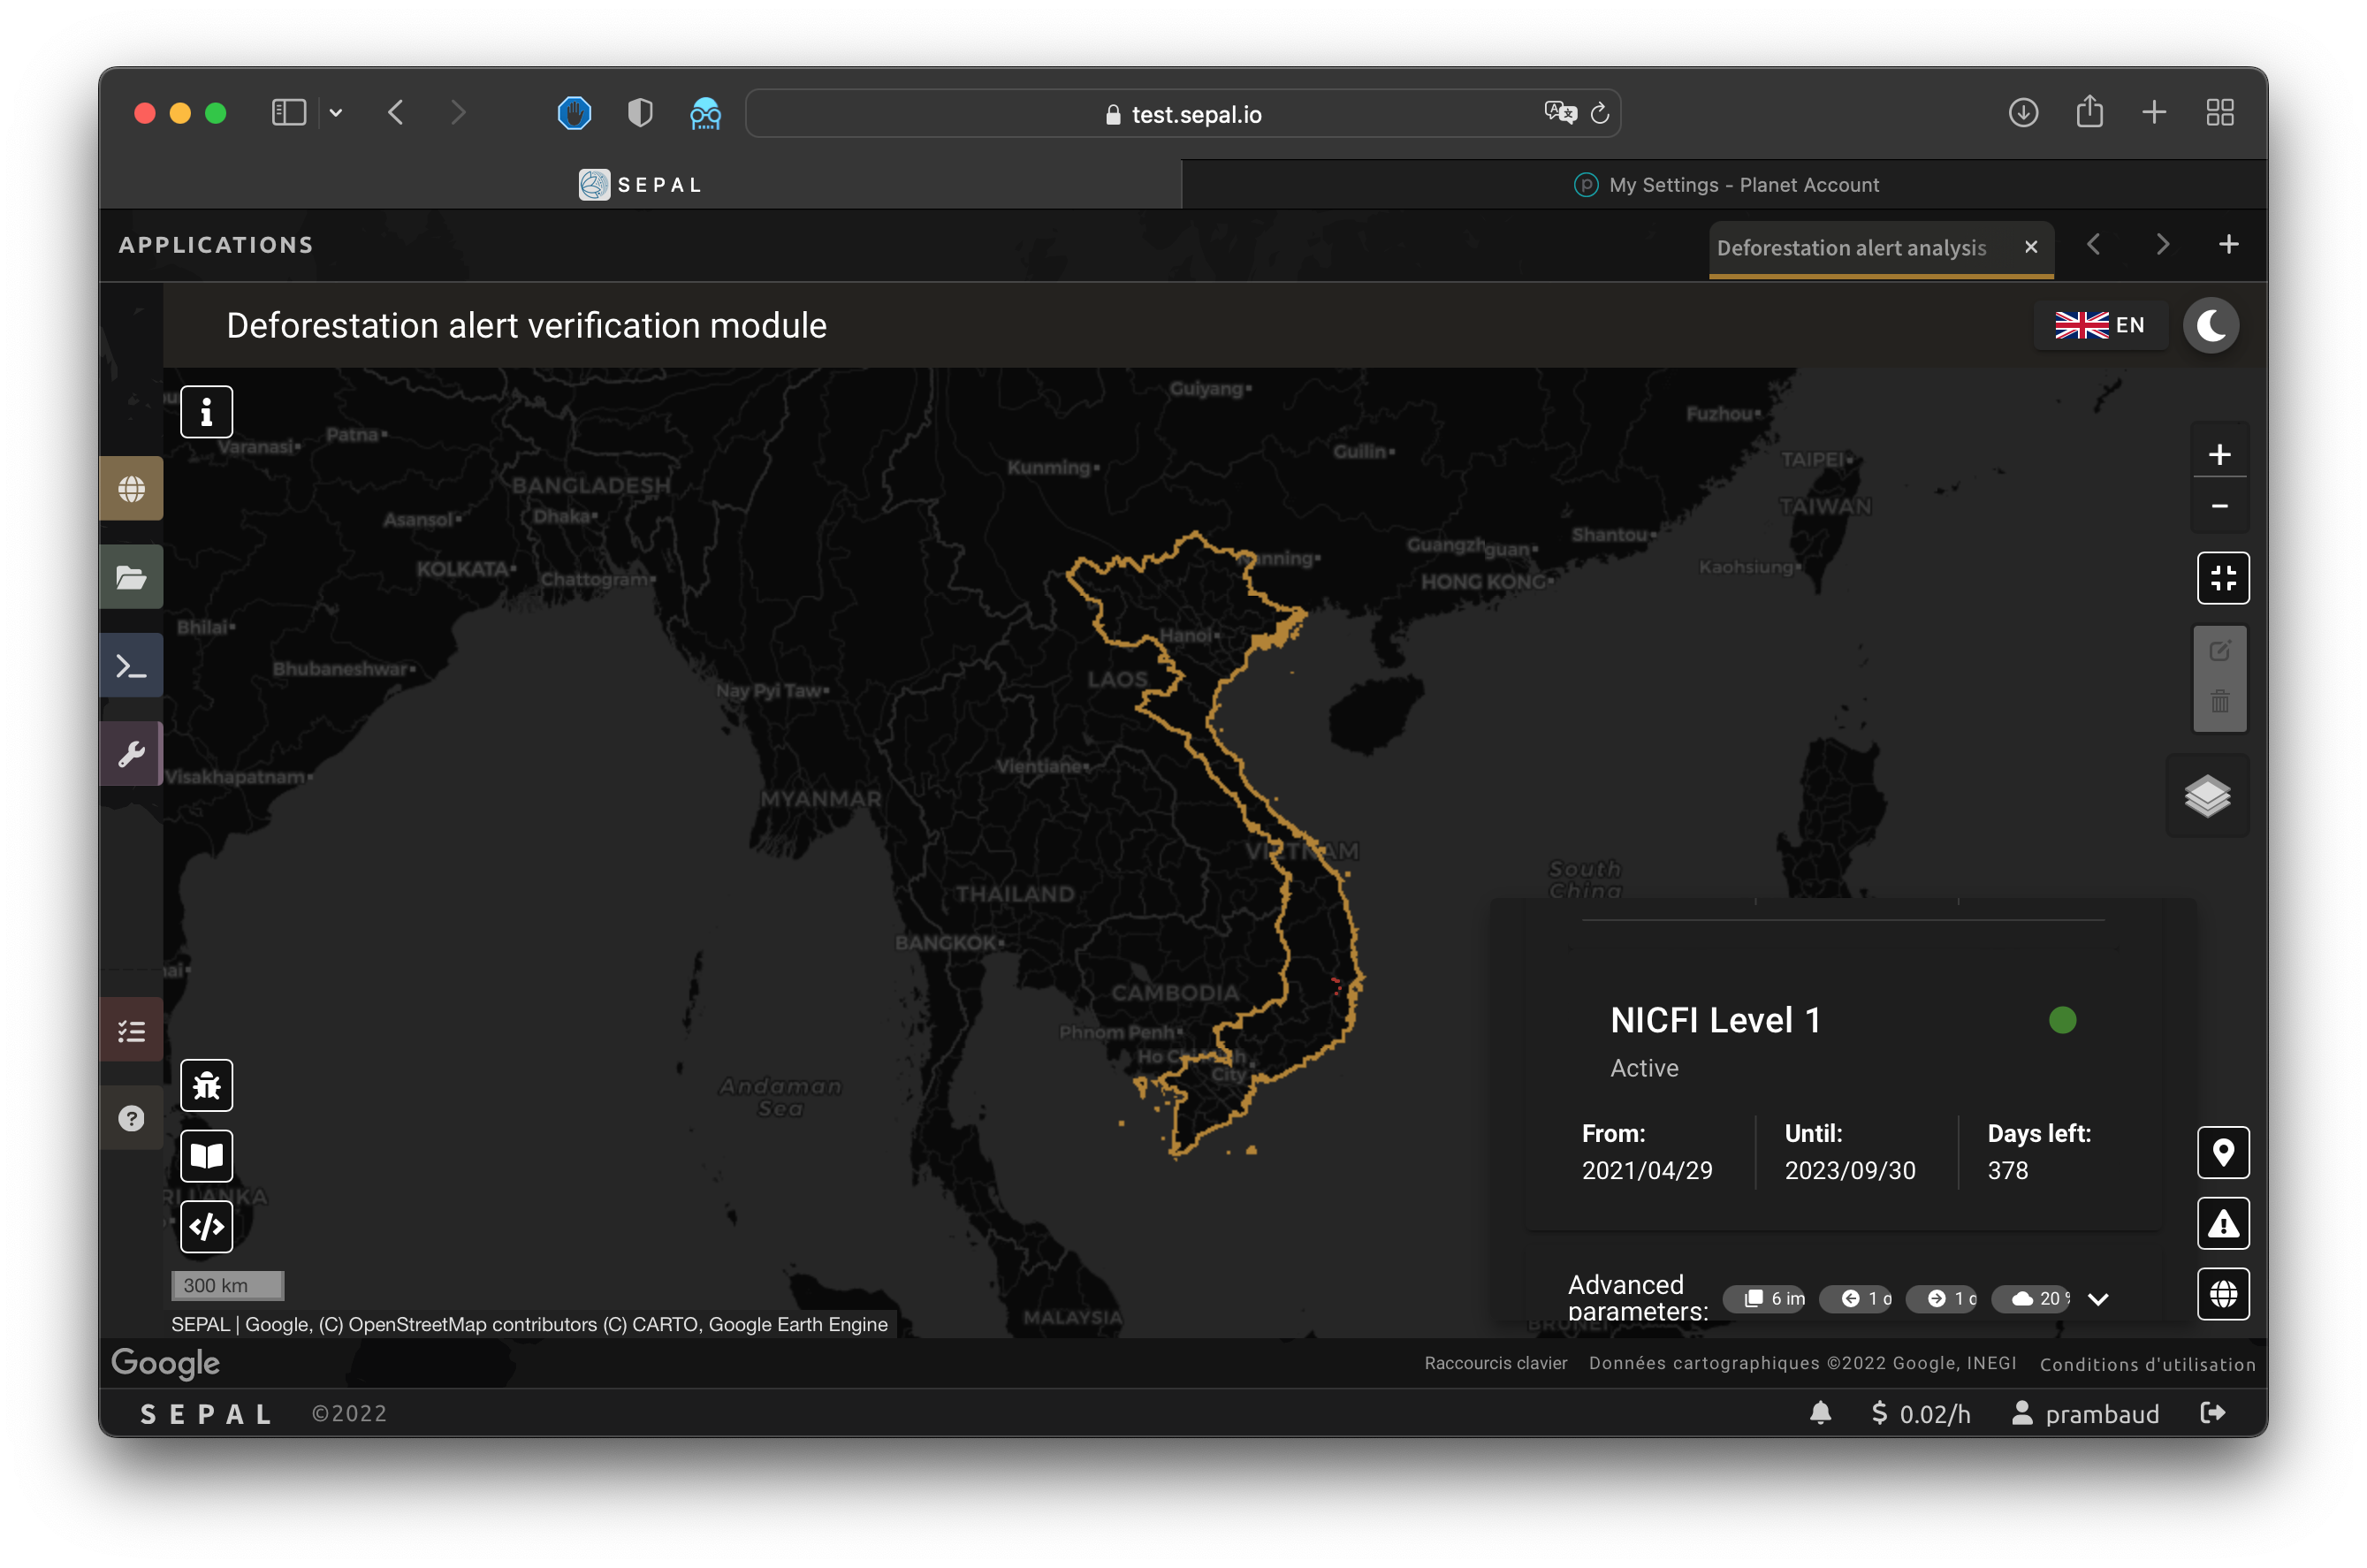Expand the Advanced parameters chevron
2367x1568 pixels.
coord(2098,1299)
